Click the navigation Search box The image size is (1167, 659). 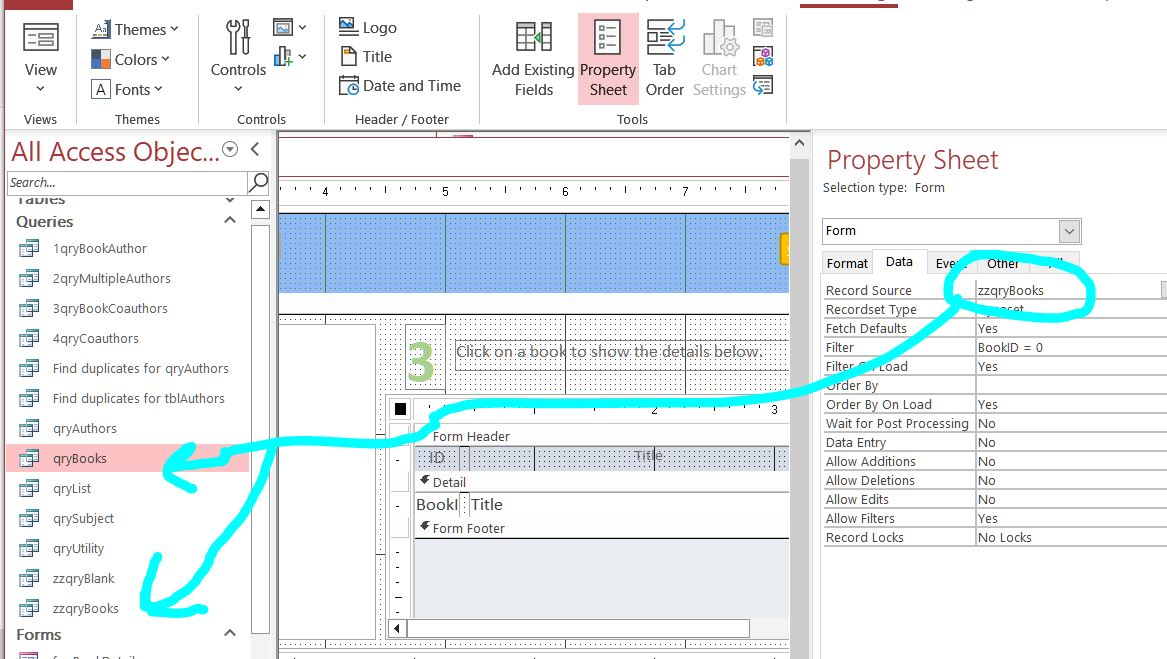coord(127,182)
